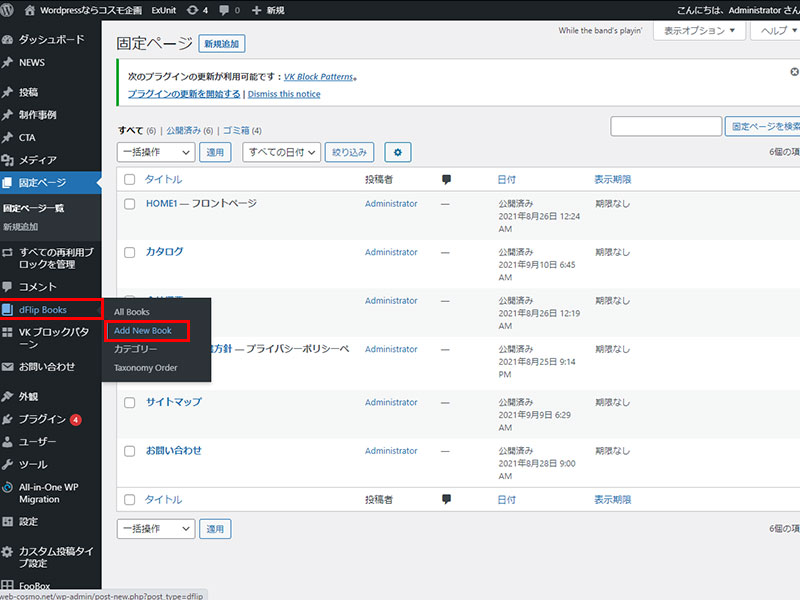Image resolution: width=800 pixels, height=600 pixels.
Task: Dismiss the plugin update notice with X
Action: pyautogui.click(x=793, y=73)
